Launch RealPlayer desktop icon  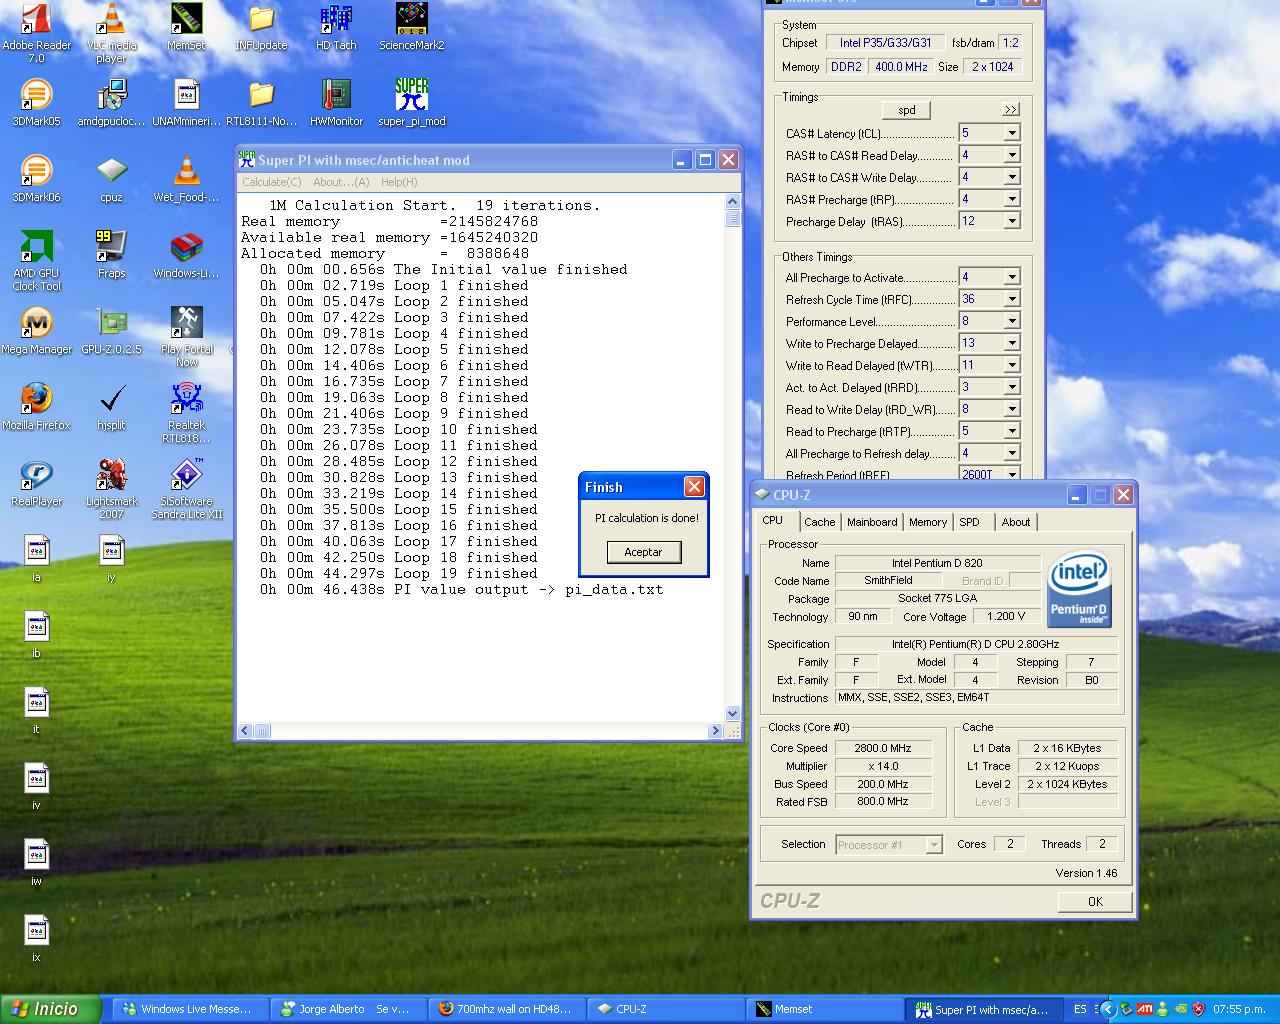click(36, 482)
